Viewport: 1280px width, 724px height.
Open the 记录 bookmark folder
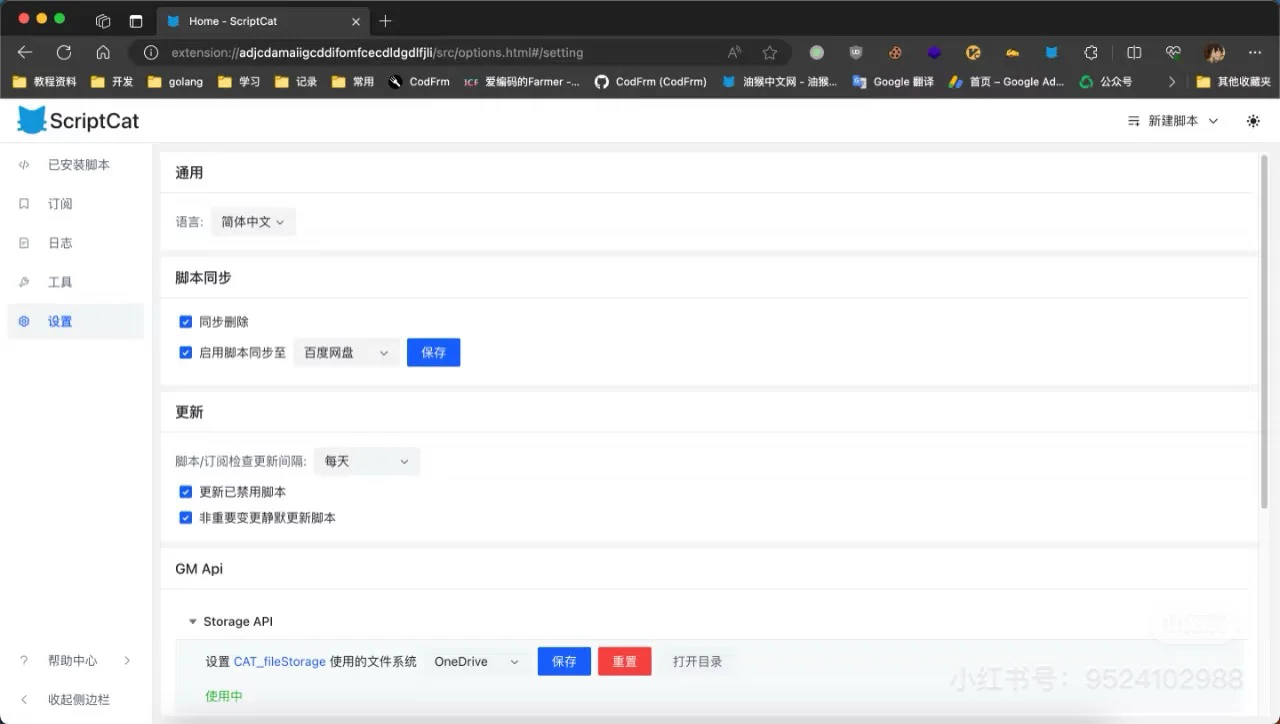click(296, 82)
